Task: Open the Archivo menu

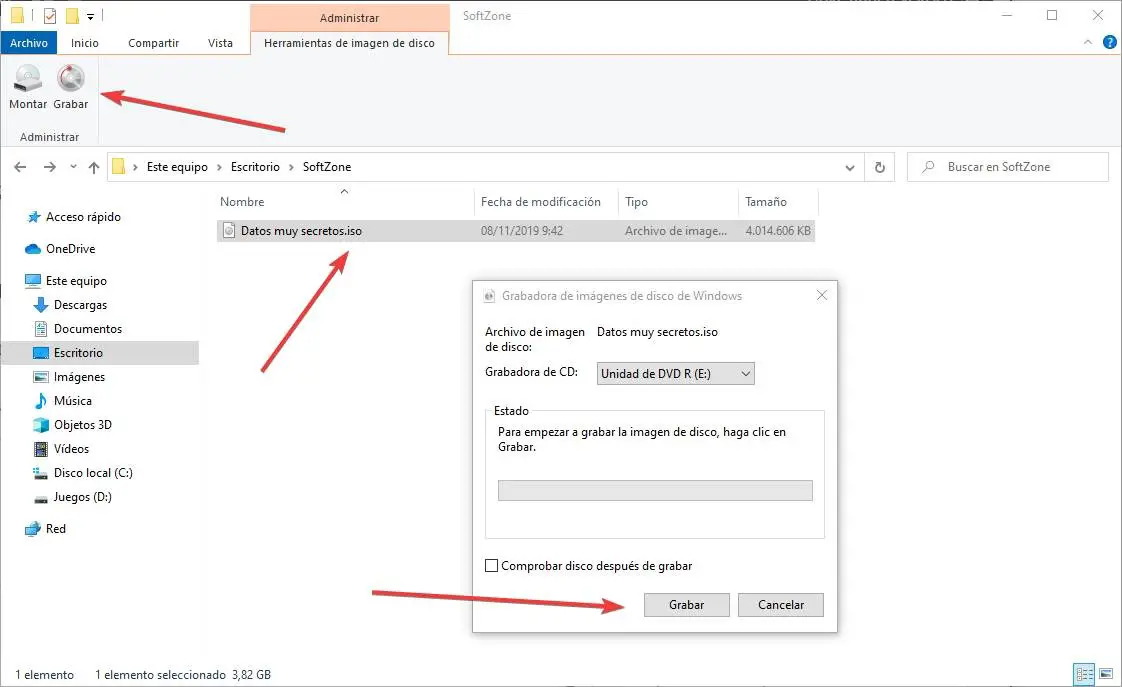Action: coord(29,43)
